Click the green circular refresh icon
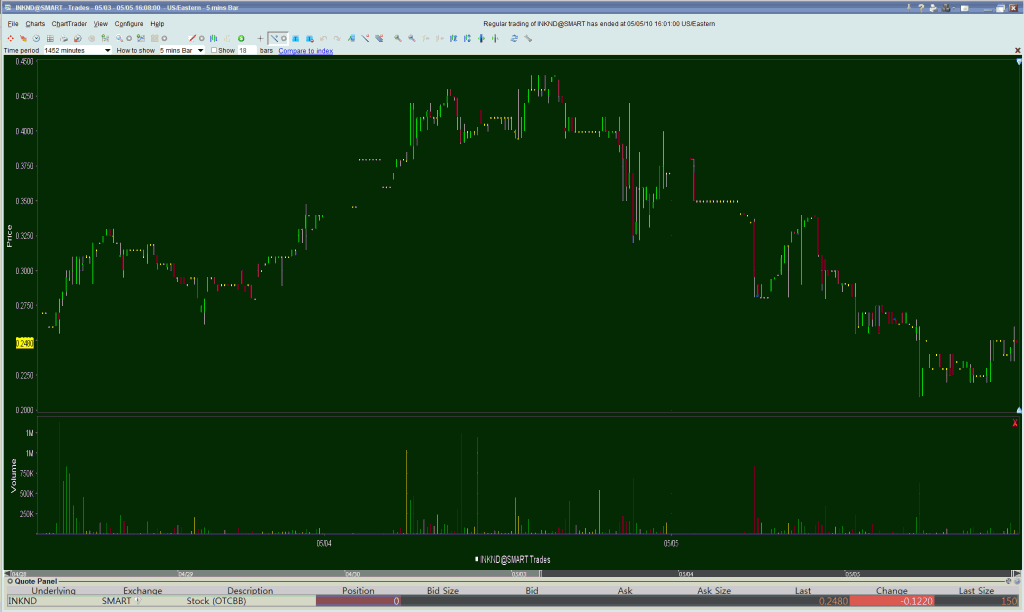Image resolution: width=1024 pixels, height=612 pixels. [x=241, y=38]
